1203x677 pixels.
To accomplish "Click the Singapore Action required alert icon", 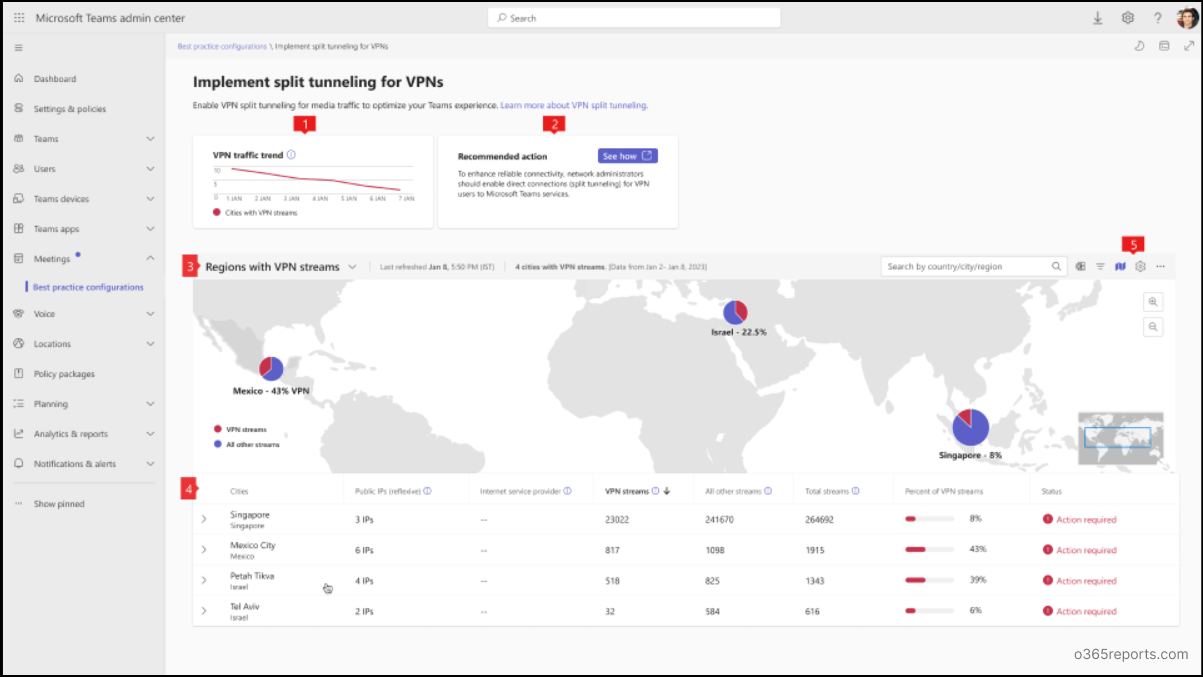I will pyautogui.click(x=1048, y=519).
